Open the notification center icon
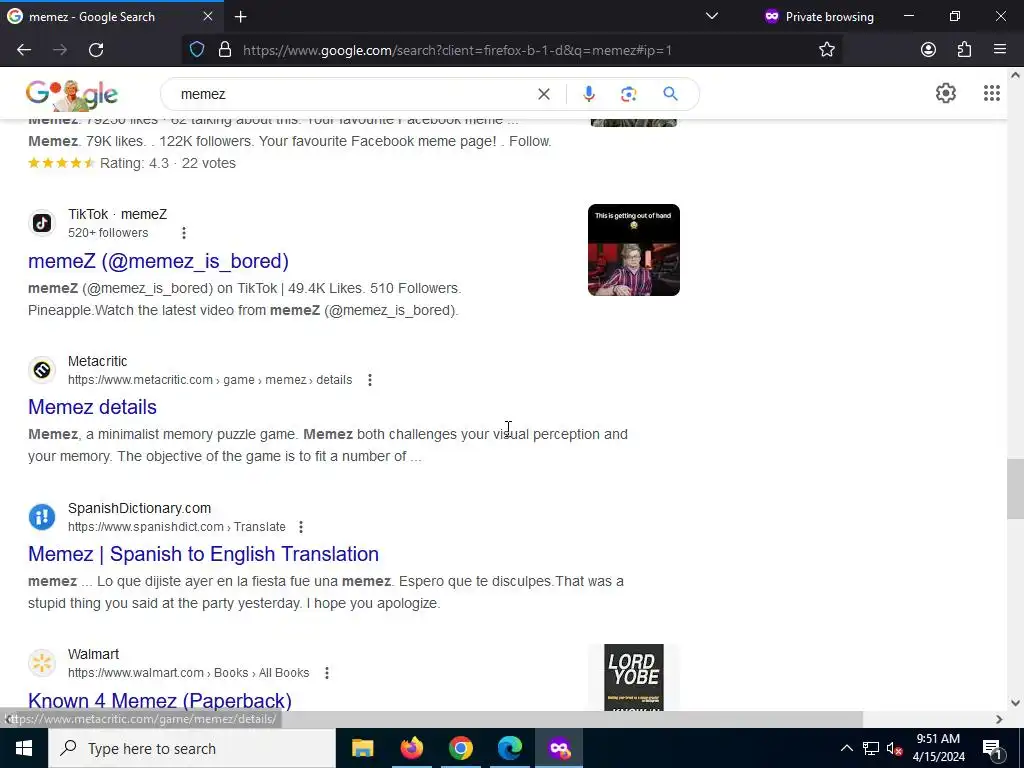Screen dimensions: 1024x768 point(991,748)
